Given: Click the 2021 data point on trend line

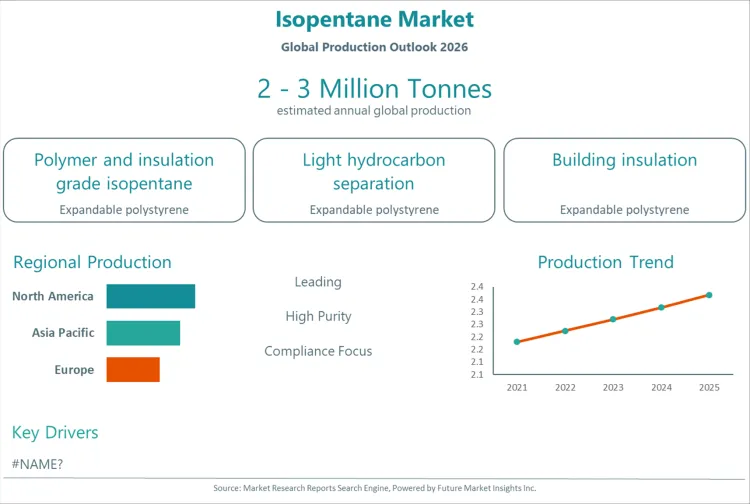Looking at the screenshot, I should click(x=517, y=342).
